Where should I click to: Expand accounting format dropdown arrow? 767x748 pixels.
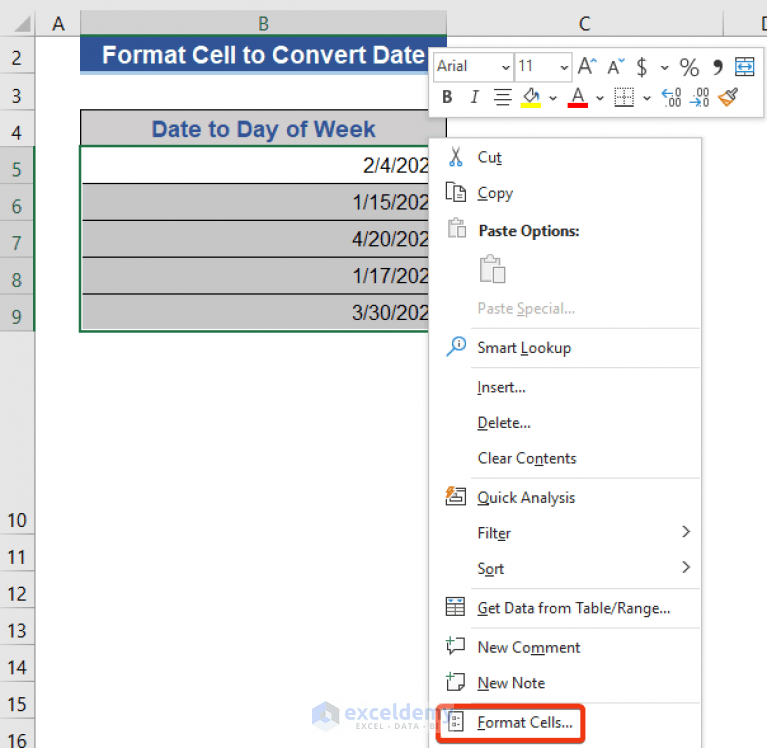[664, 68]
